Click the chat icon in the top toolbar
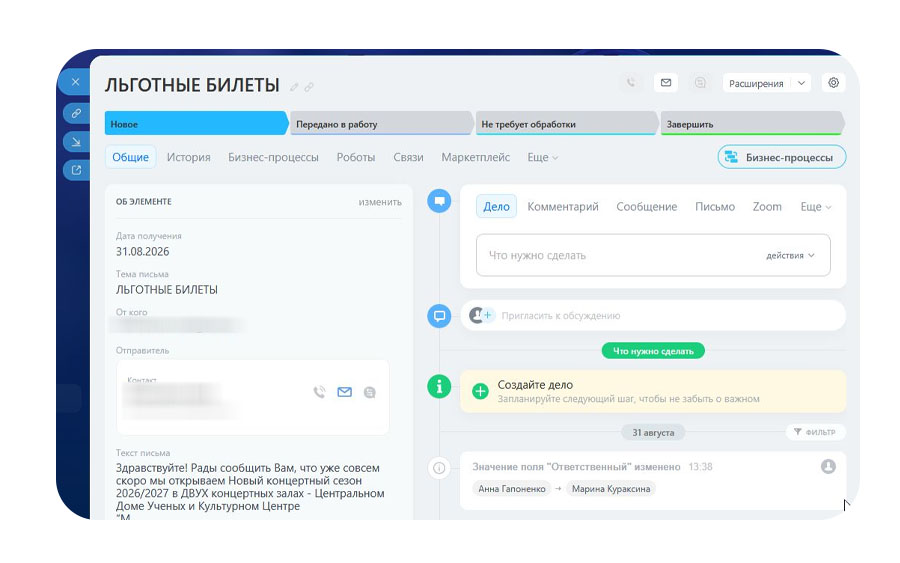 (700, 83)
